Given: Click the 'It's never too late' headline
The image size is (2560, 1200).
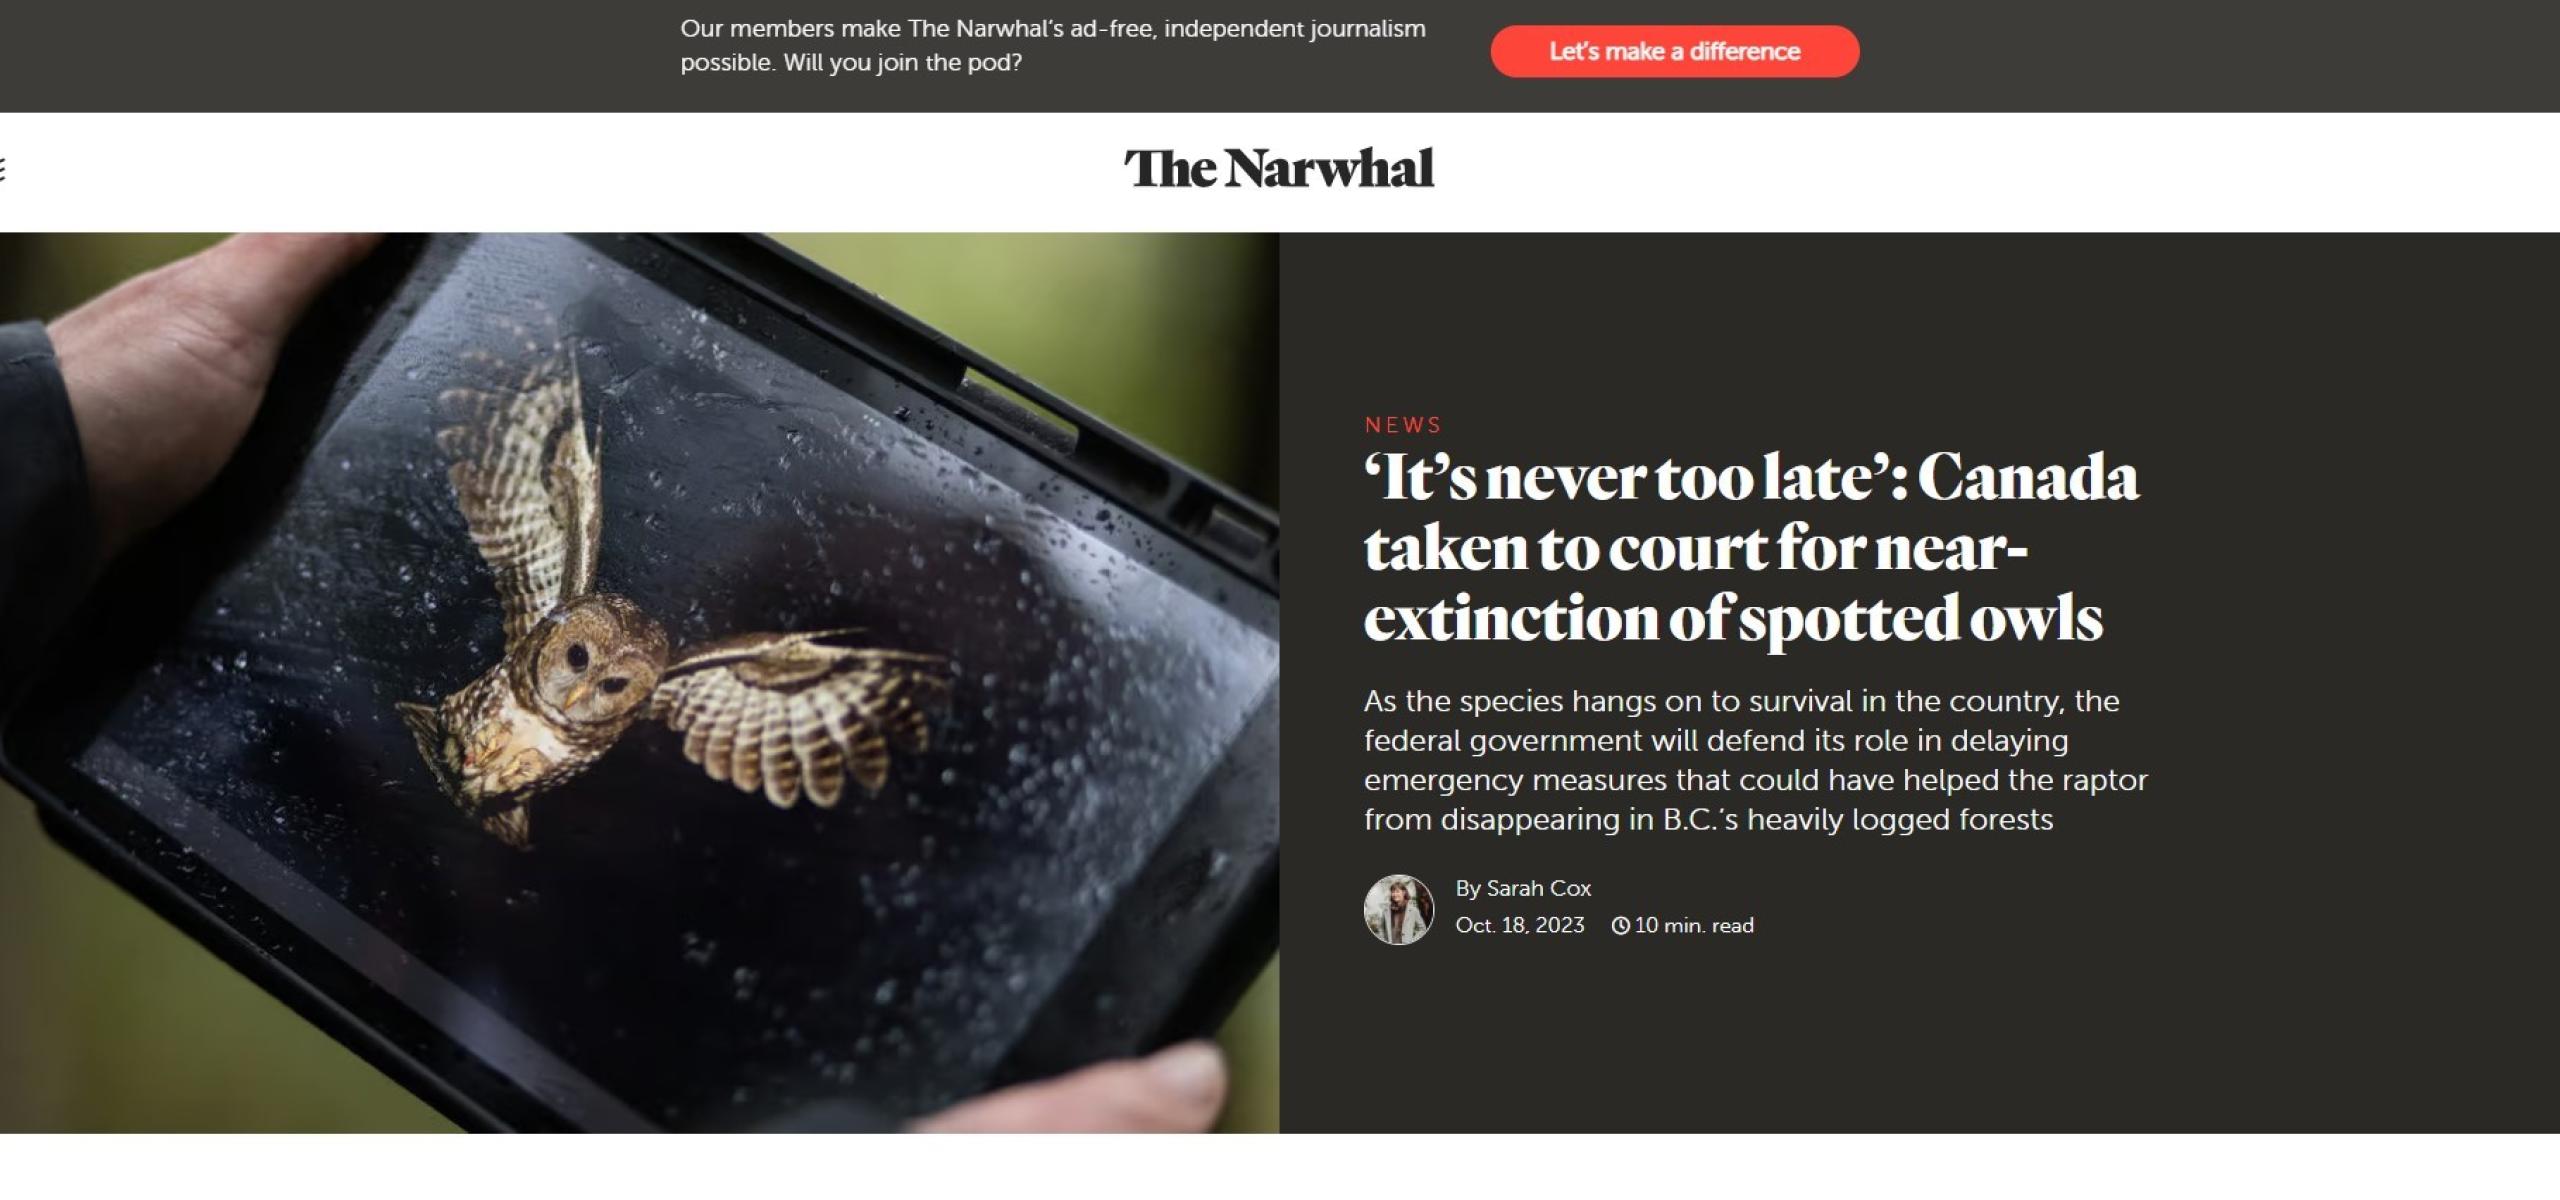Looking at the screenshot, I should point(1751,548).
